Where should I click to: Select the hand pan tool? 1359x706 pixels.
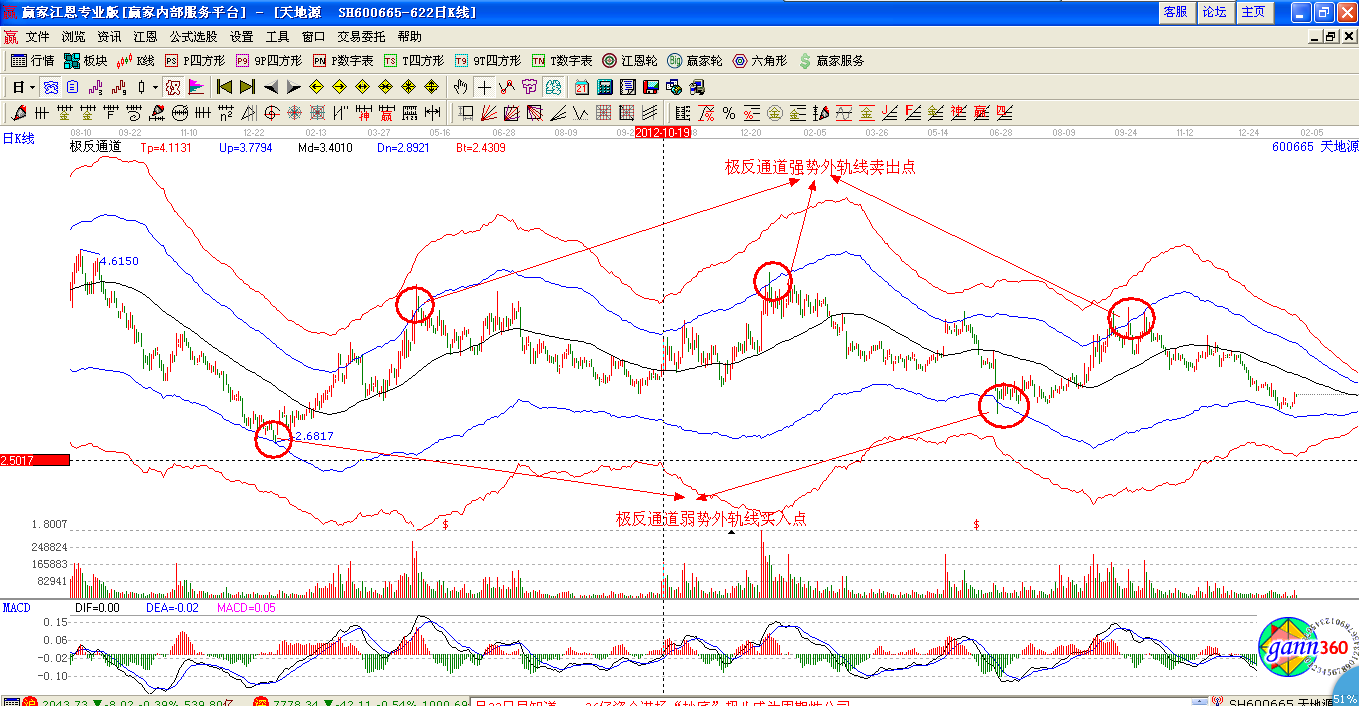point(460,87)
